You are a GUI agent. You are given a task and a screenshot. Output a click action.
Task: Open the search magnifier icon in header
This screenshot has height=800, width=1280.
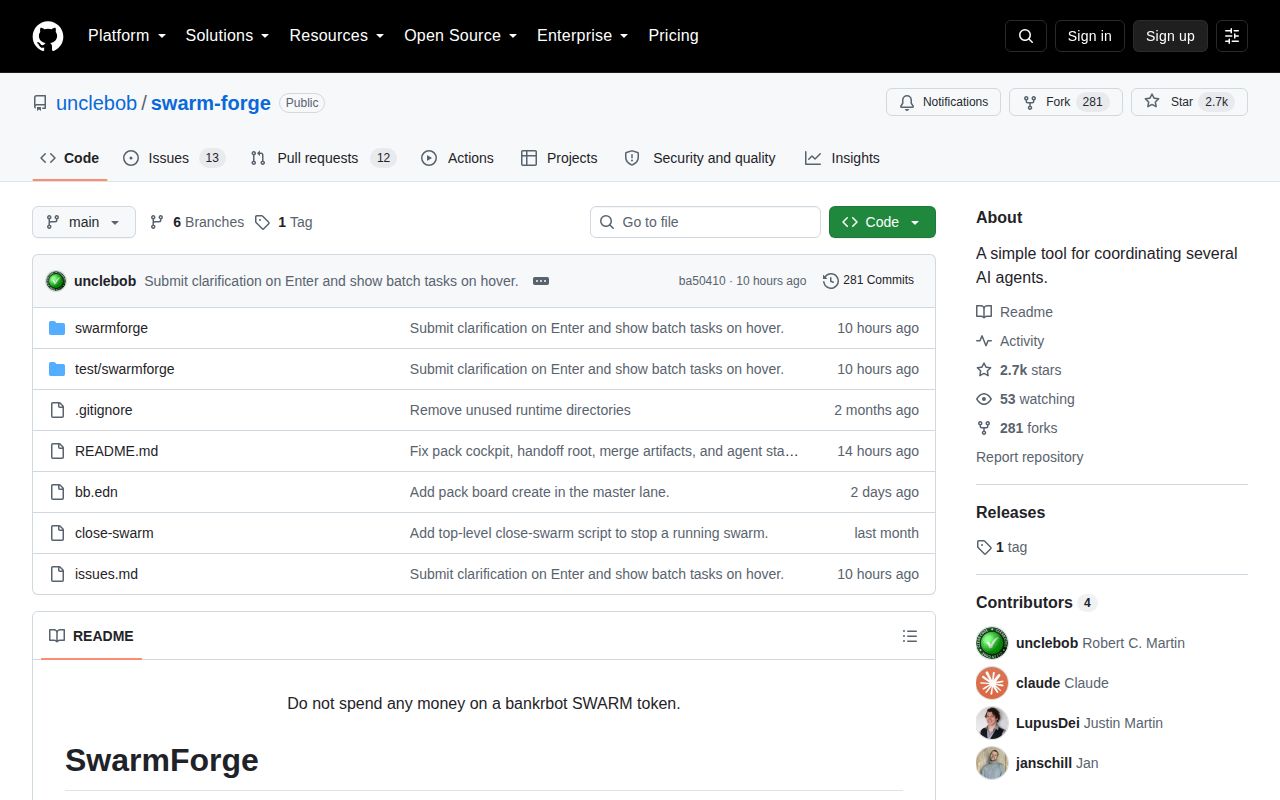pyautogui.click(x=1026, y=36)
